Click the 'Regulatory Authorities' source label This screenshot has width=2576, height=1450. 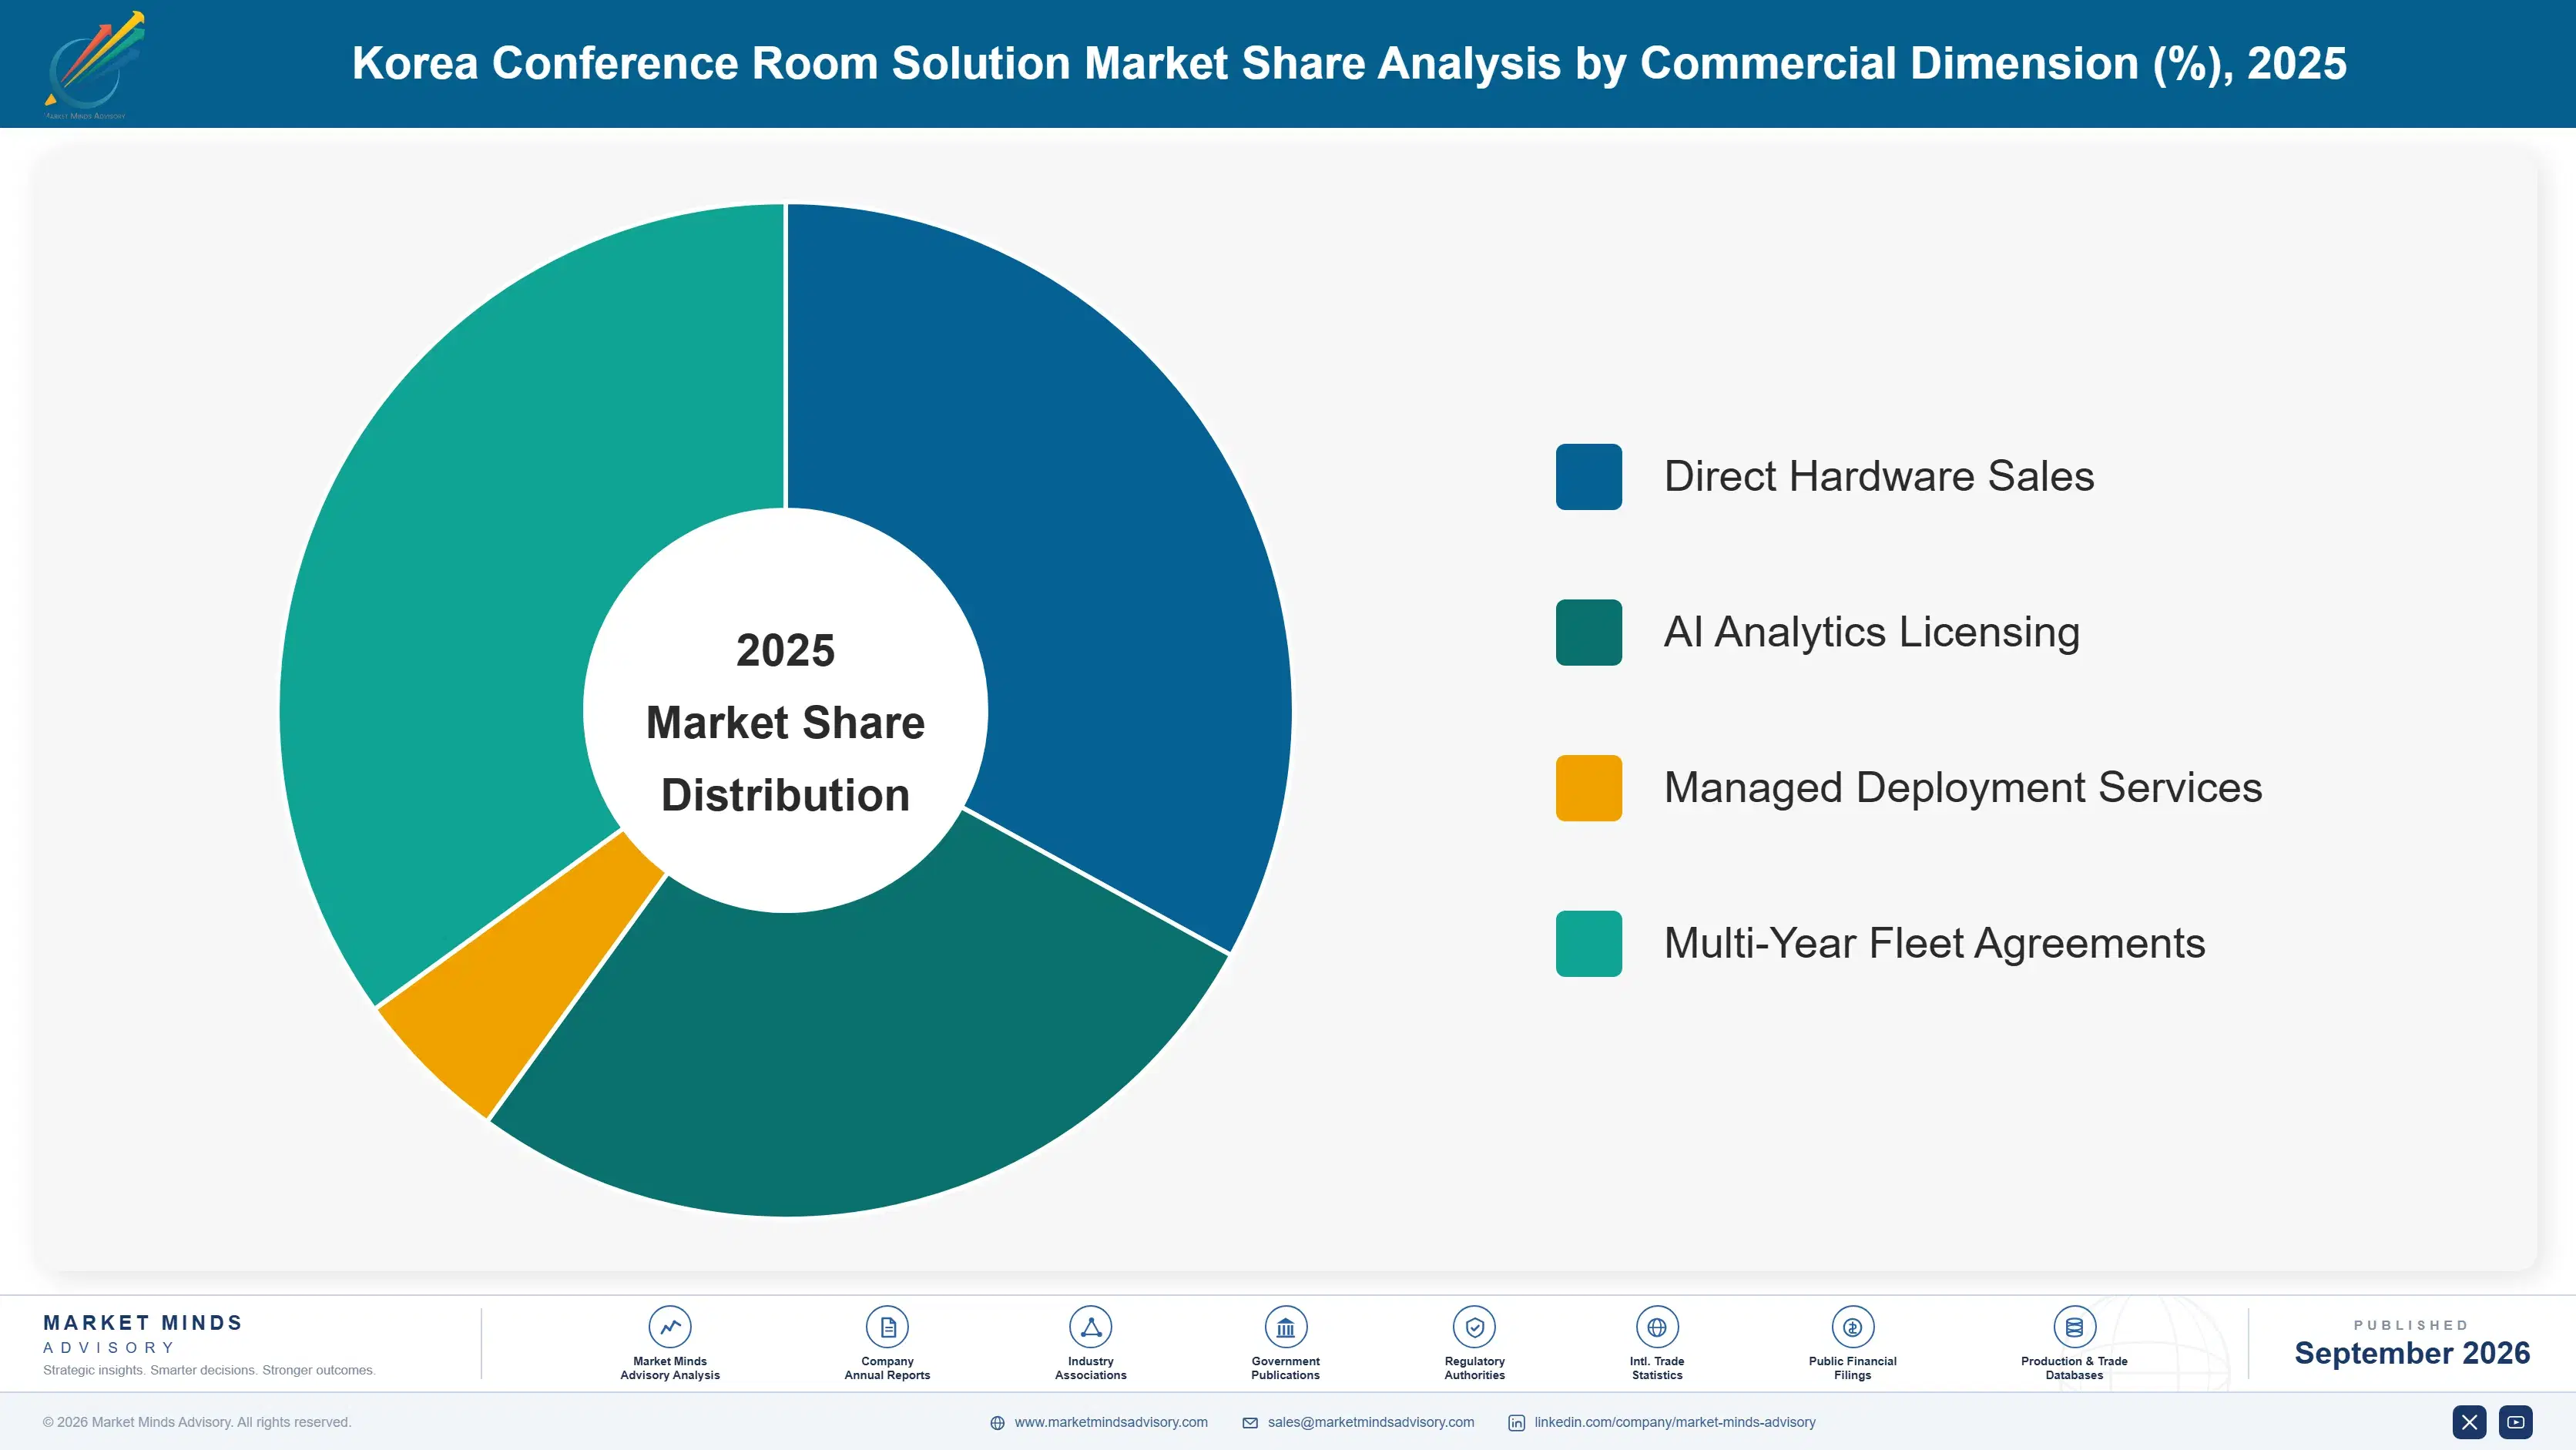[1474, 1368]
